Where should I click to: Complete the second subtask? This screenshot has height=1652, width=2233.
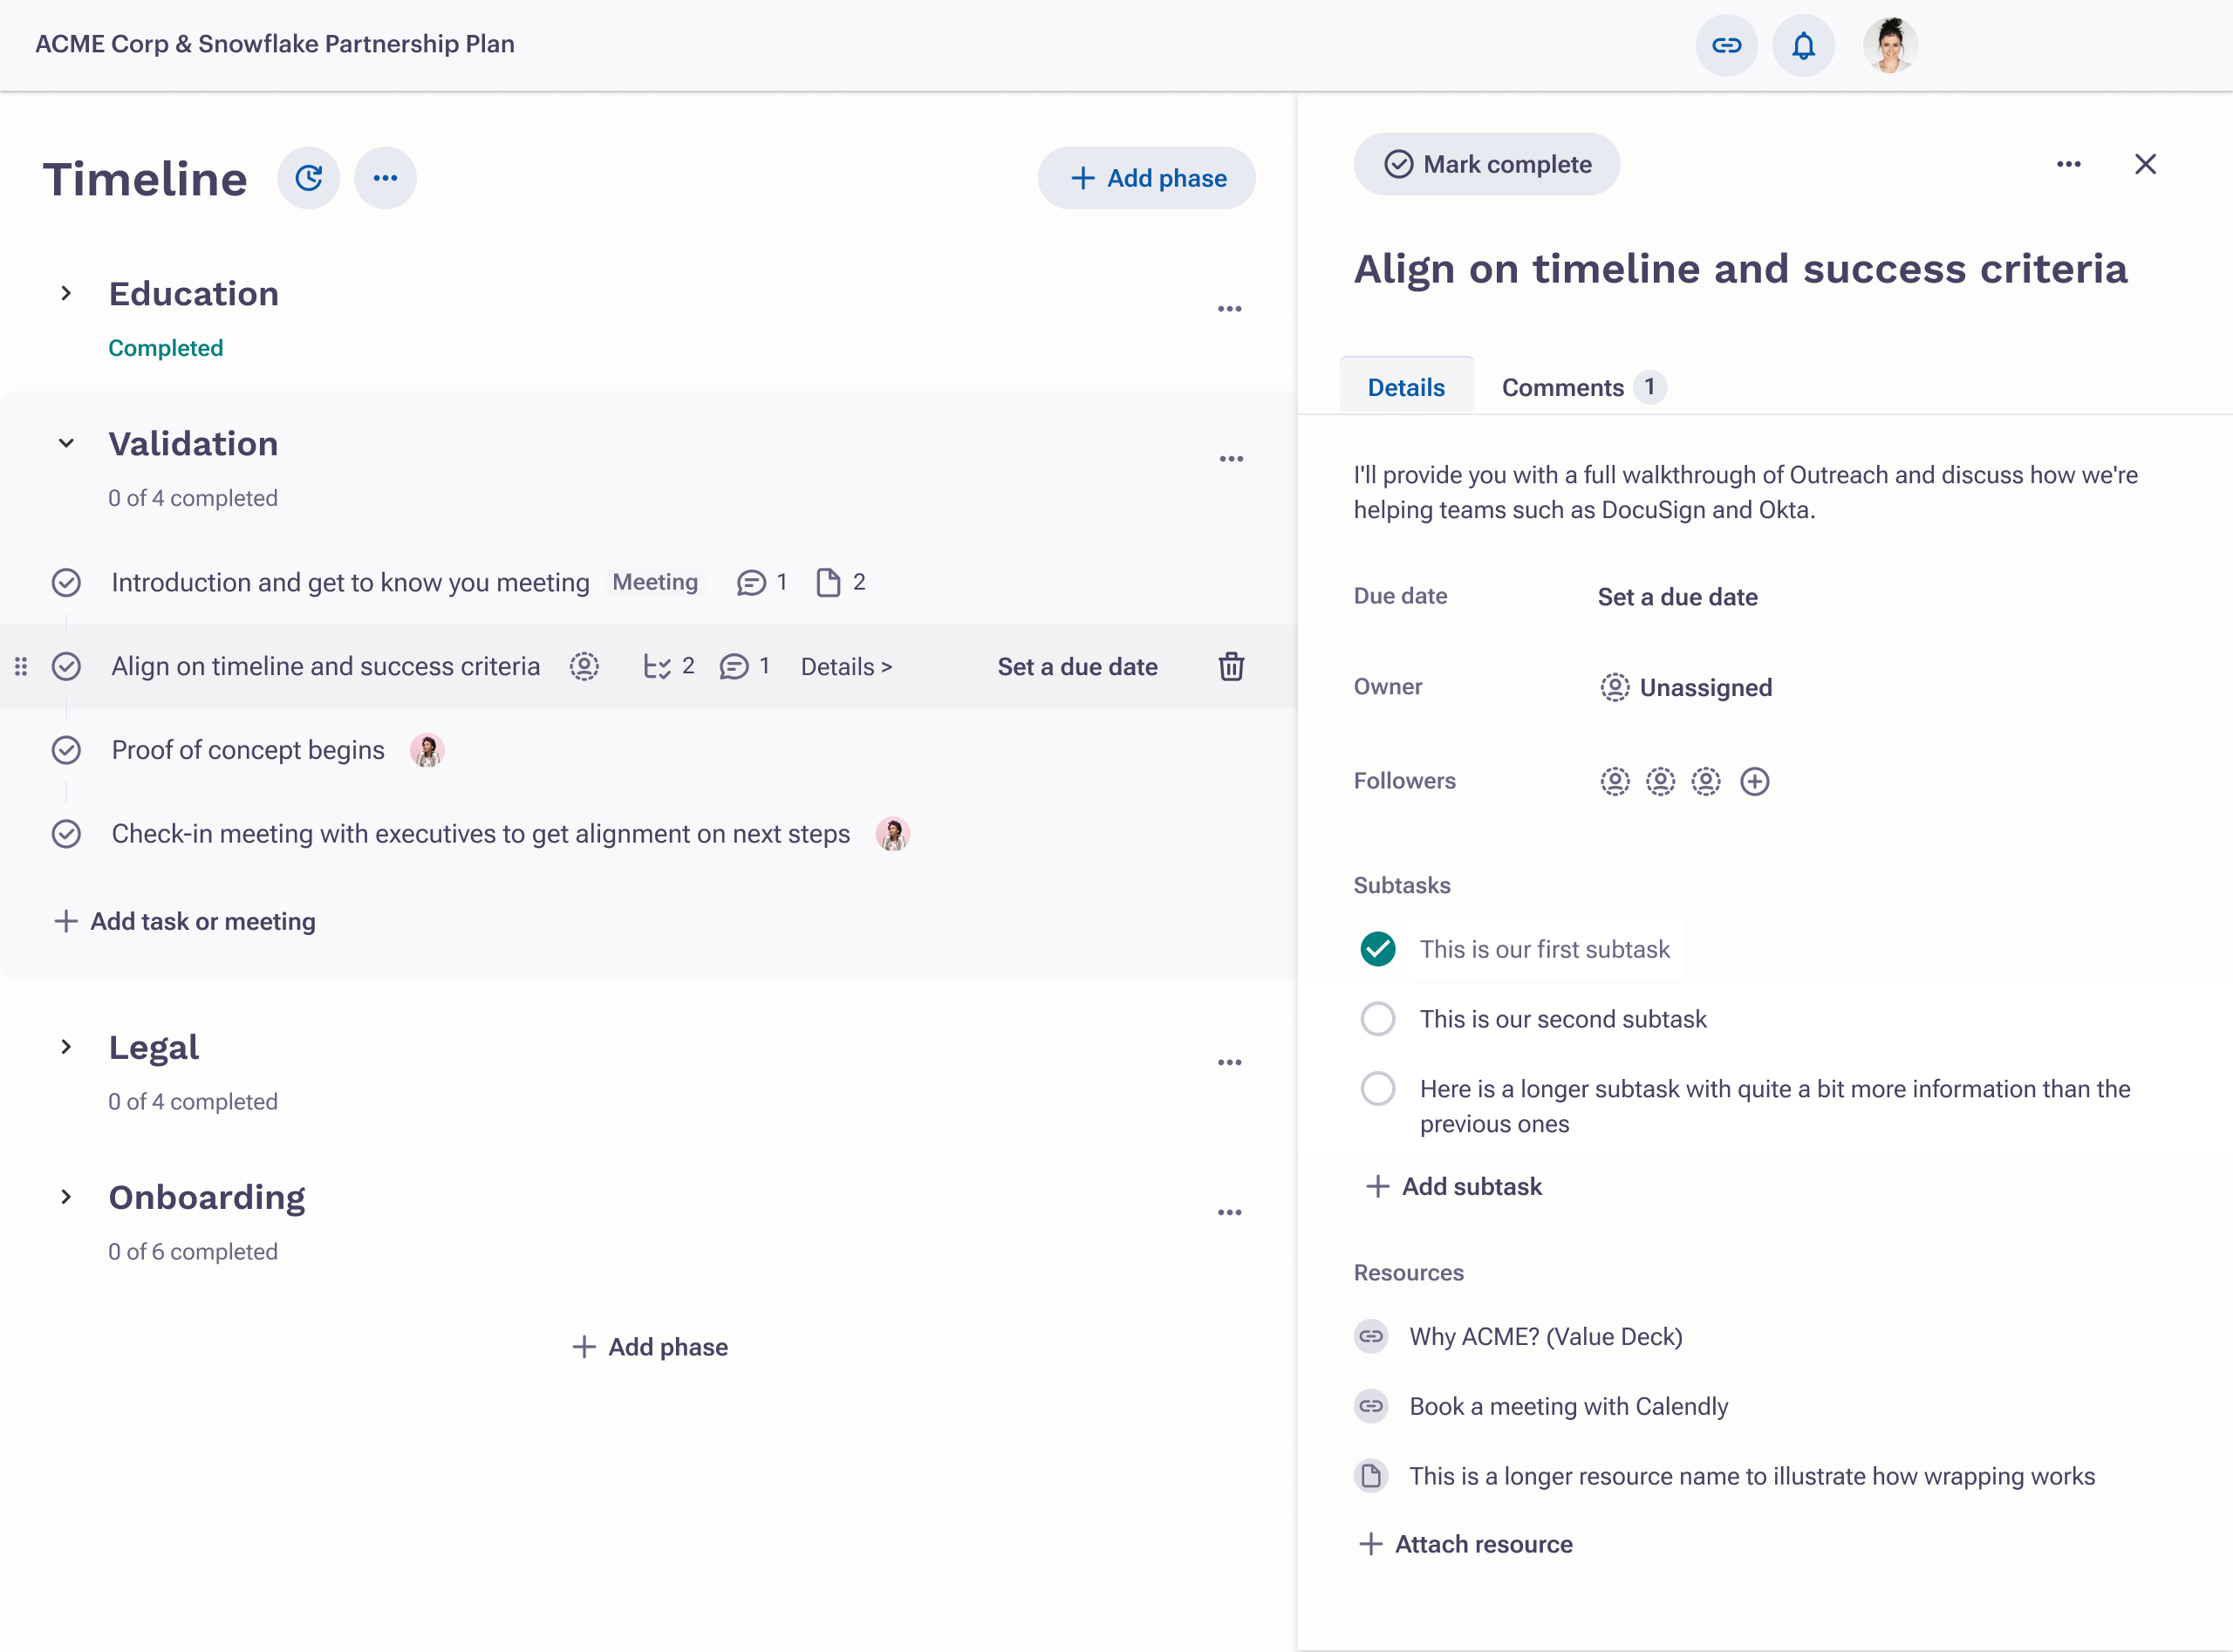[x=1378, y=1018]
